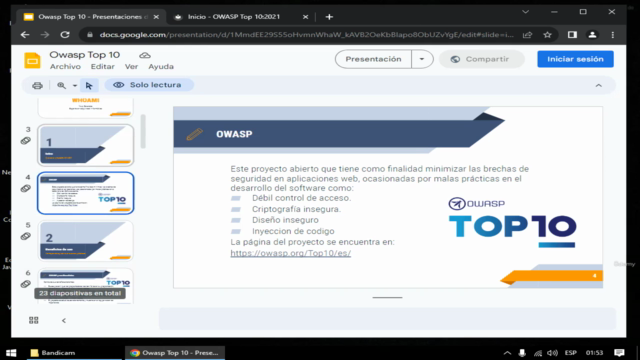The width and height of the screenshot is (640, 360).
Task: Click the filmstrip vertical scrollbar
Action: coord(143,131)
